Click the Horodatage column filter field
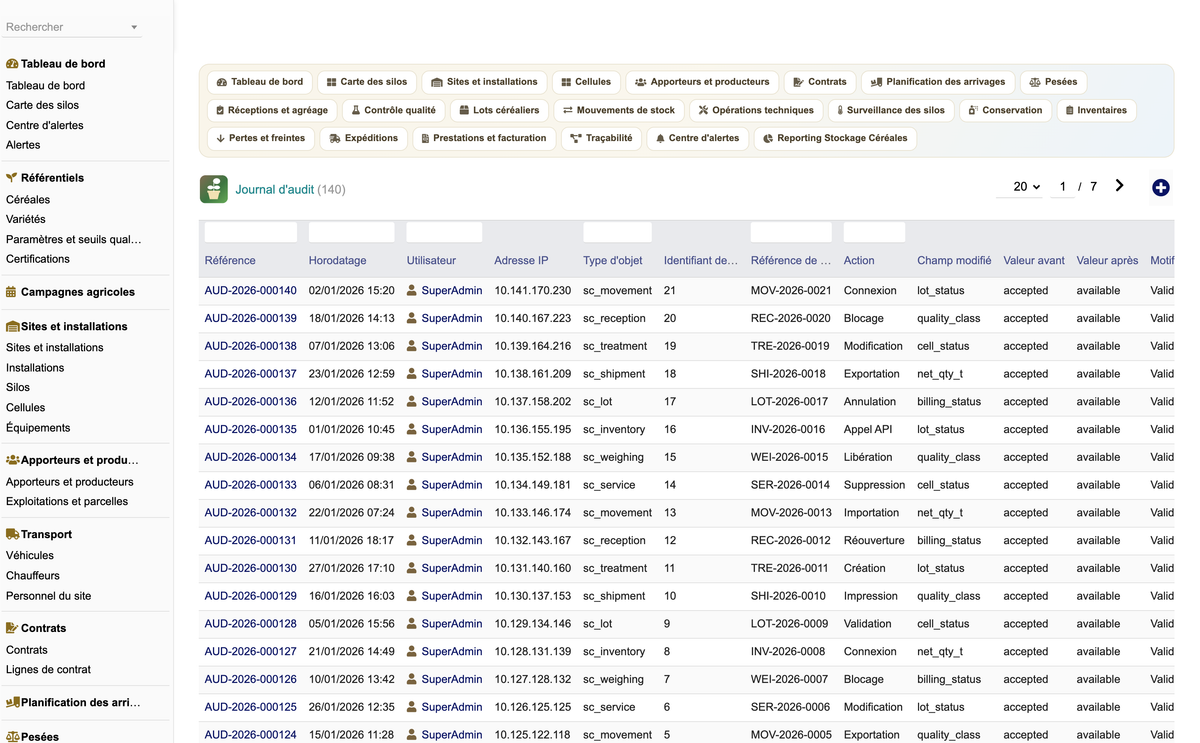 pyautogui.click(x=352, y=232)
